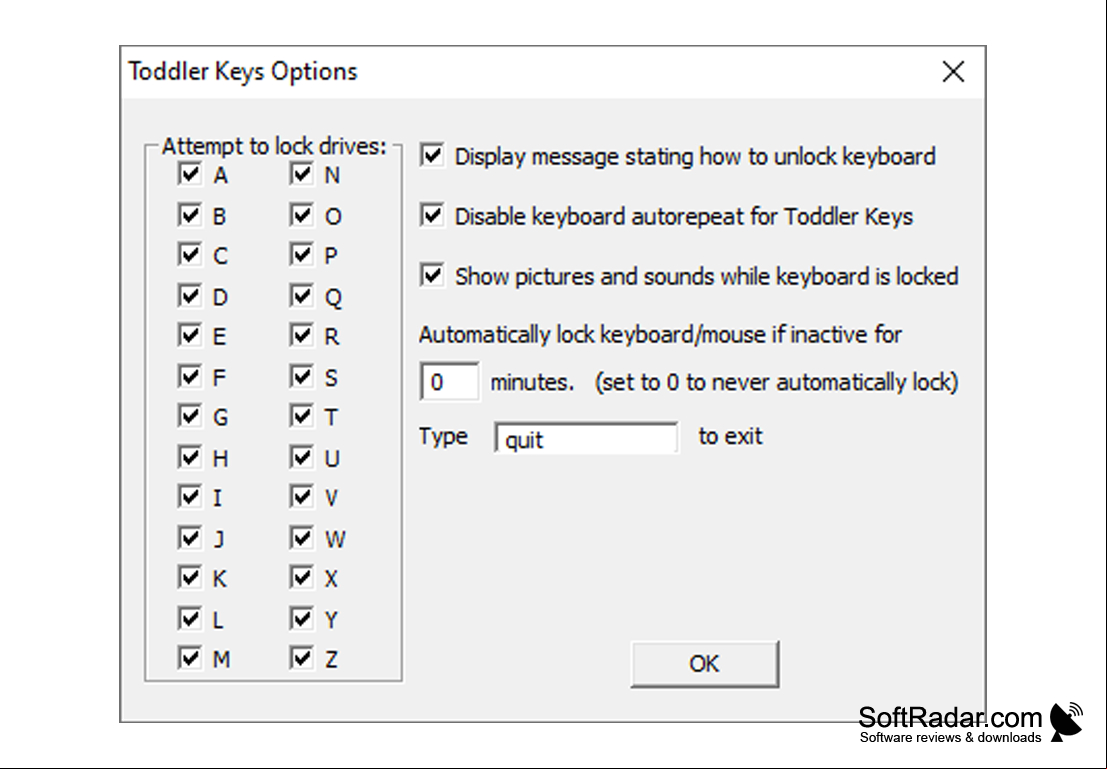Image resolution: width=1107 pixels, height=769 pixels.
Task: Uncheck drive J checkbox
Action: coord(190,537)
